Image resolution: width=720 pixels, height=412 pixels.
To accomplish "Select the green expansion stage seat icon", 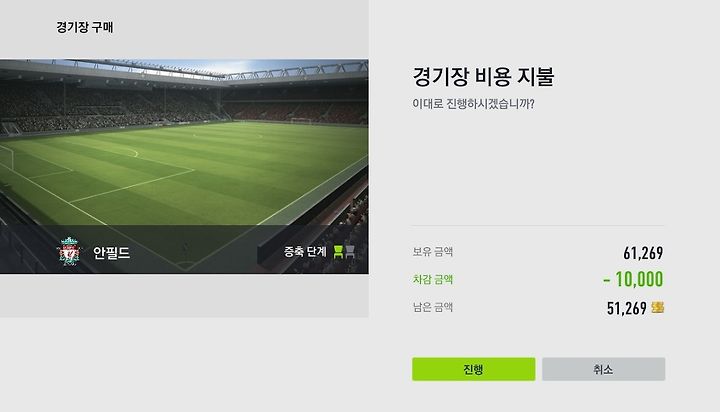I will pyautogui.click(x=338, y=251).
